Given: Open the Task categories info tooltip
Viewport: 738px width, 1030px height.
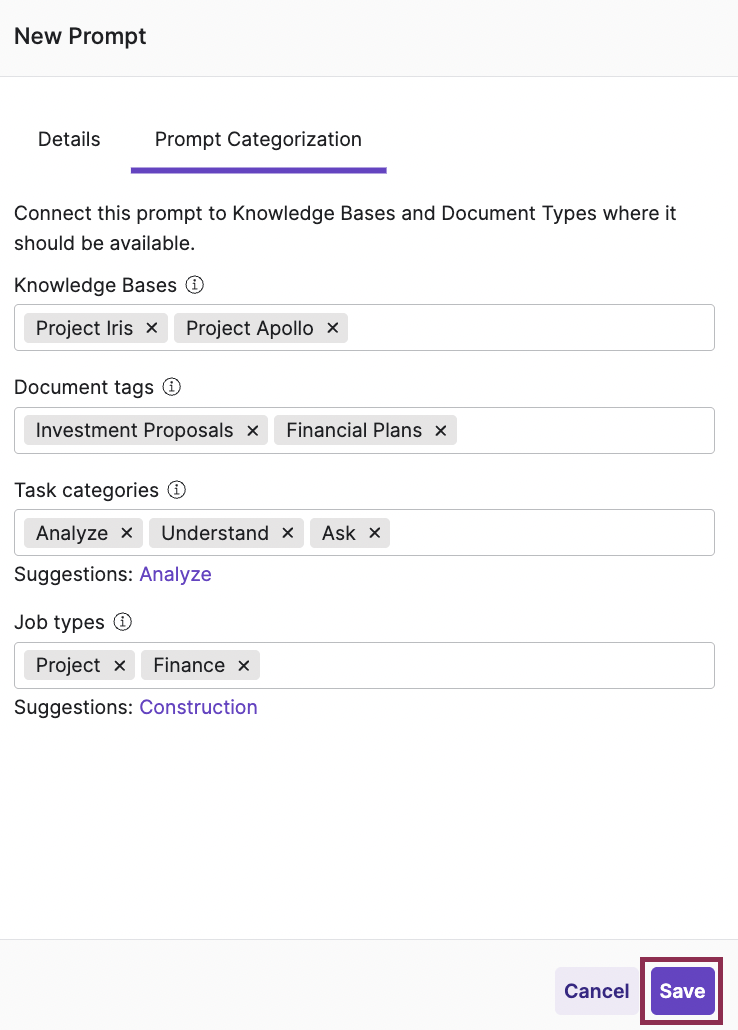Looking at the screenshot, I should click(x=176, y=490).
